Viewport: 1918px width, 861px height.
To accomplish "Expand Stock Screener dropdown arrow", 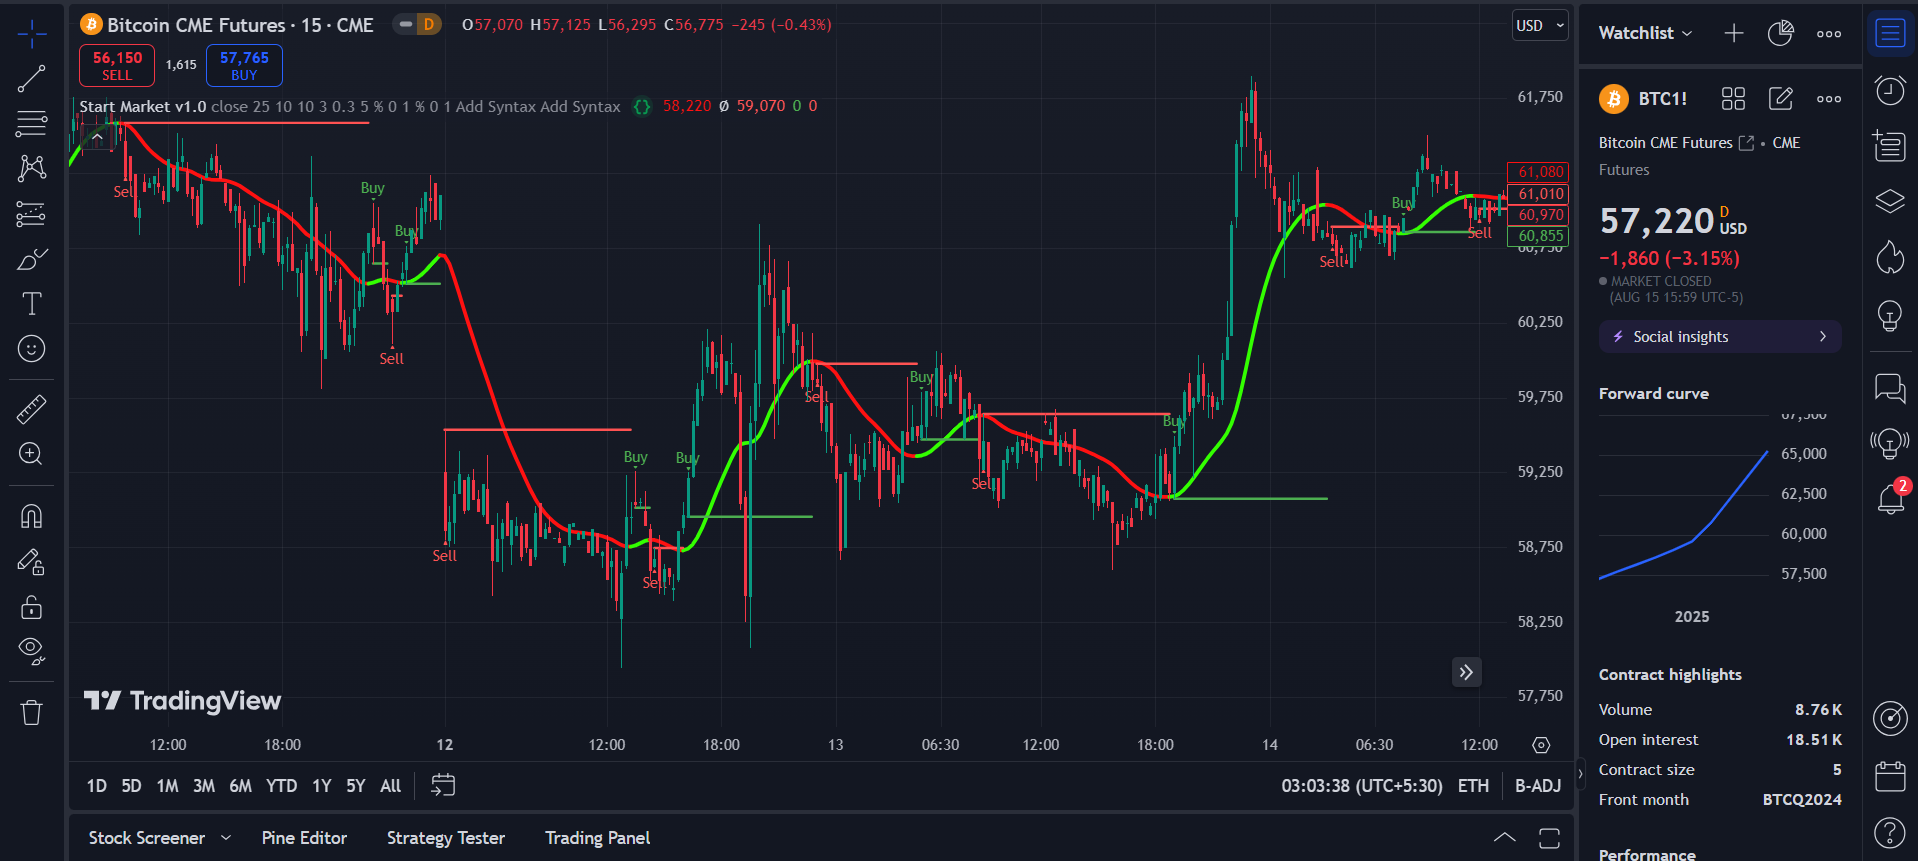I will coord(226,838).
